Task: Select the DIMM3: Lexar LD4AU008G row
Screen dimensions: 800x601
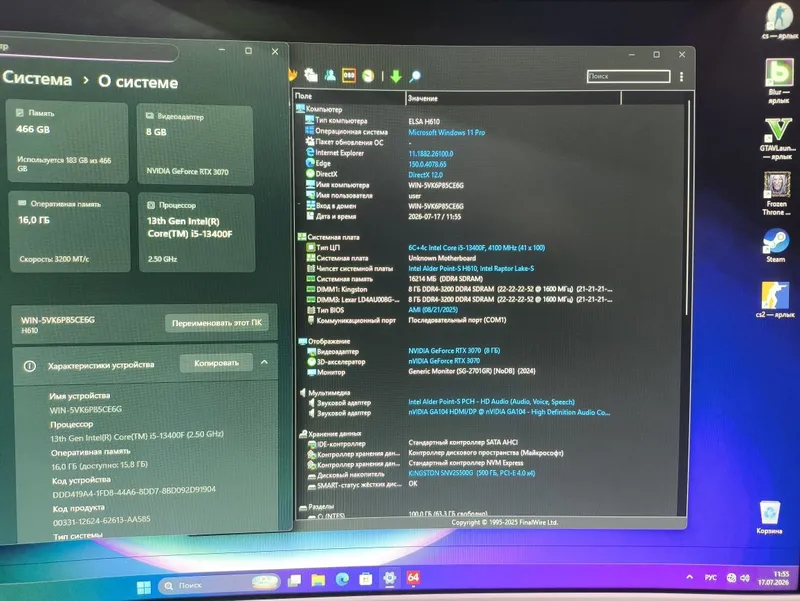Action: [x=459, y=299]
